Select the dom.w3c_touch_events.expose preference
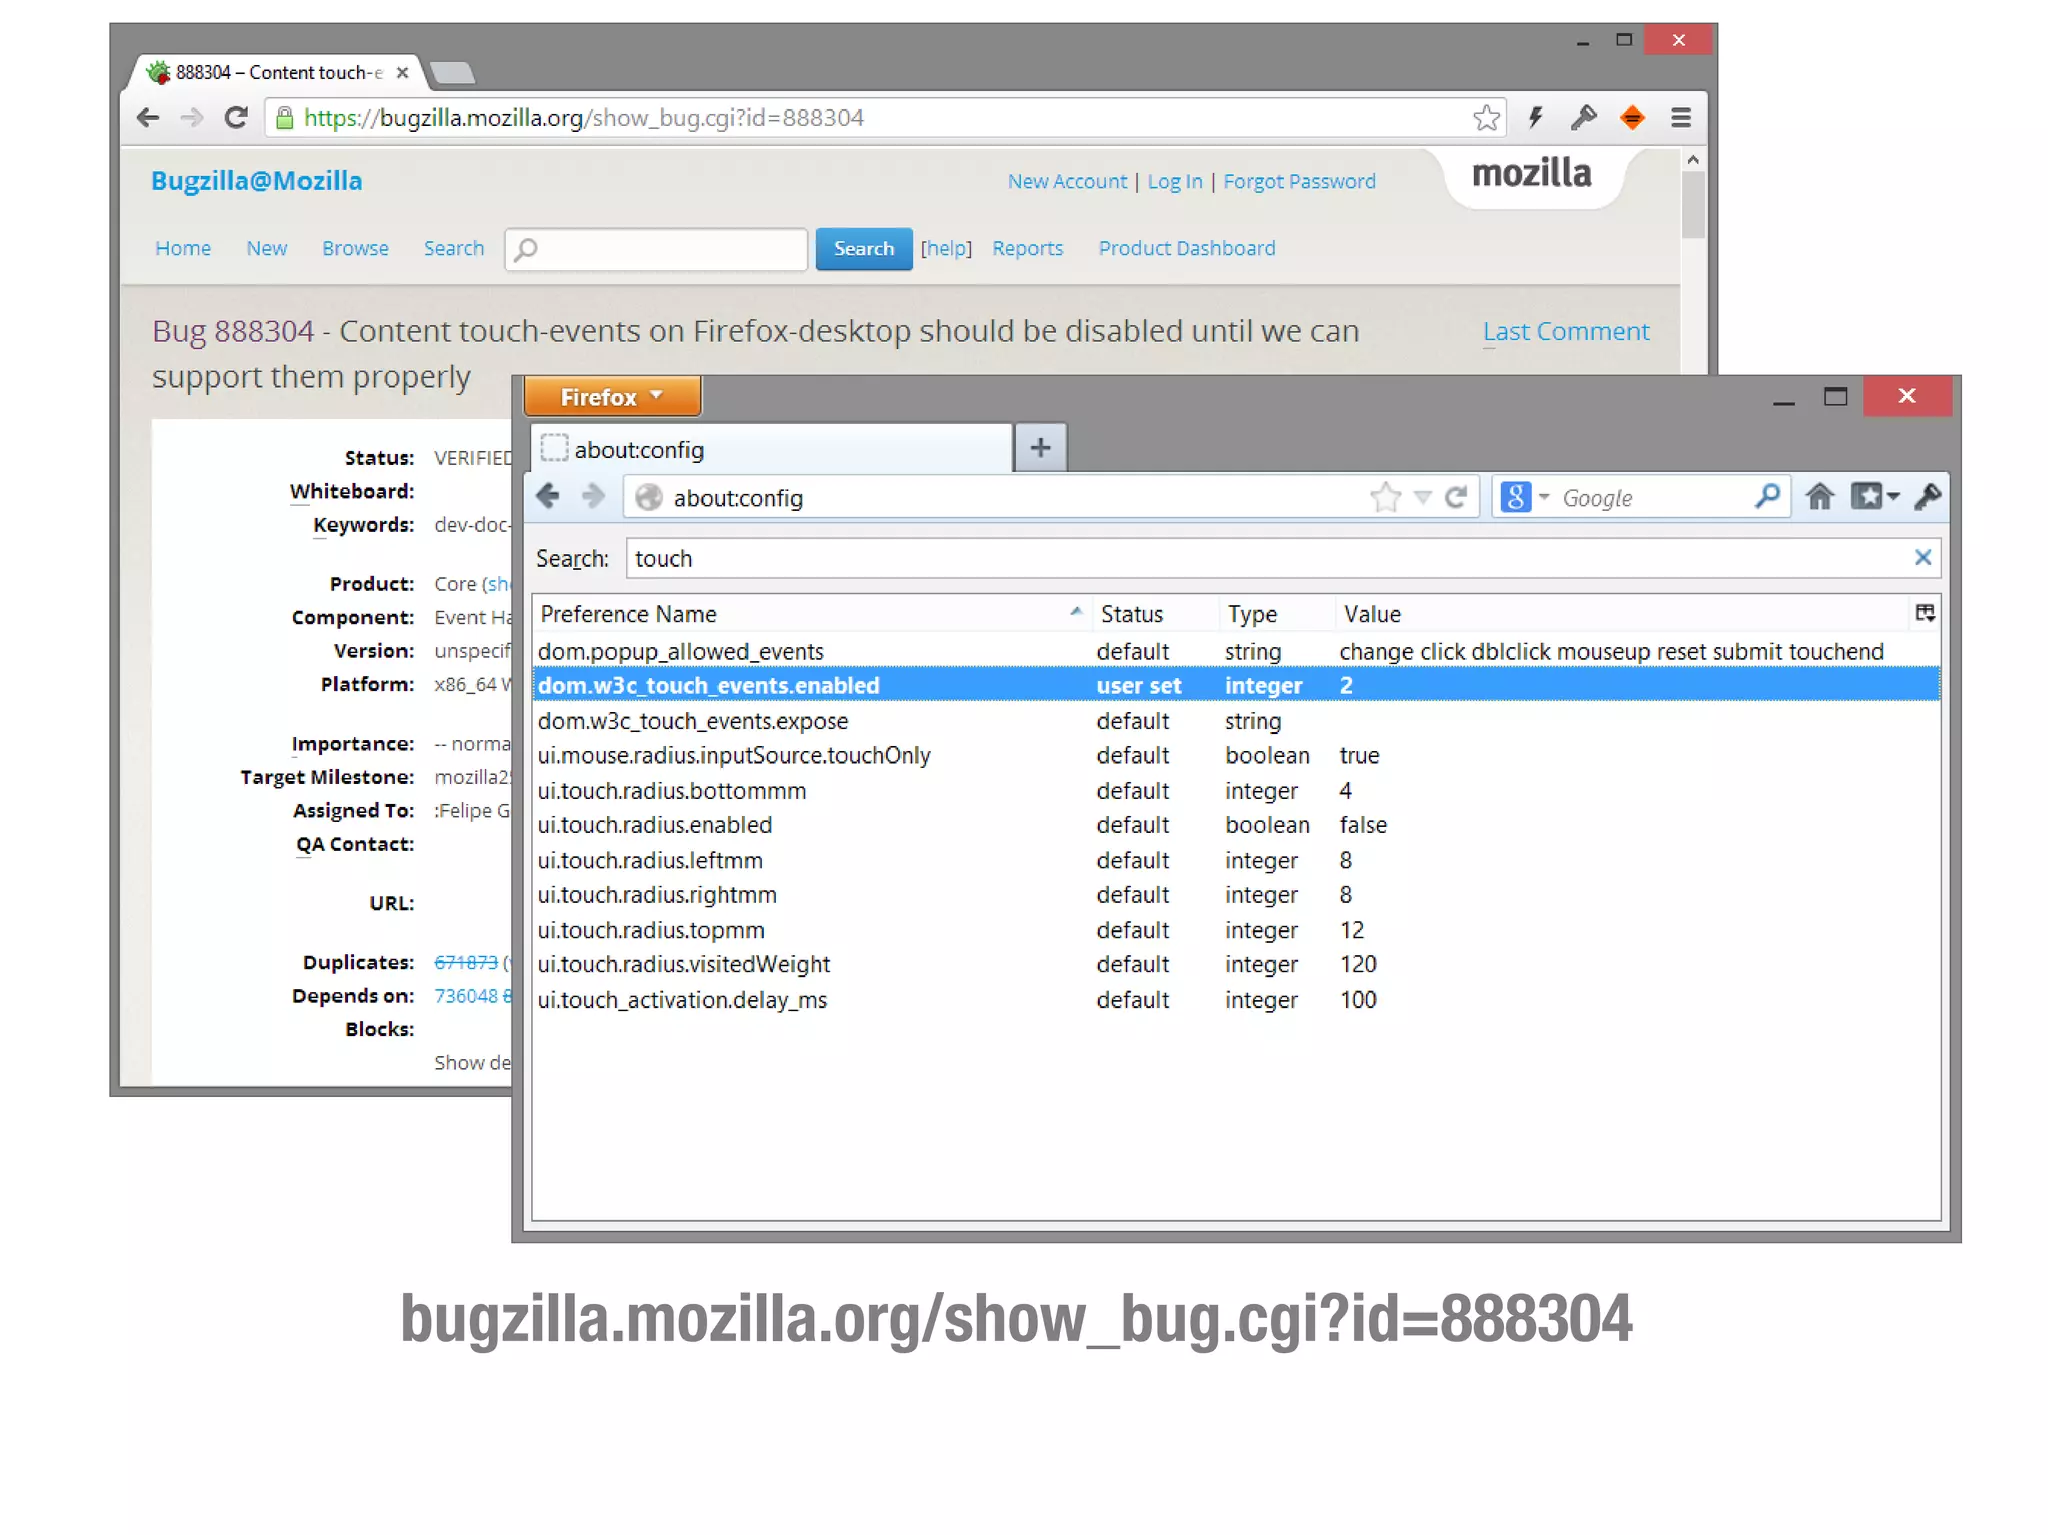Viewport: 2048px width, 1535px height. click(1236, 721)
